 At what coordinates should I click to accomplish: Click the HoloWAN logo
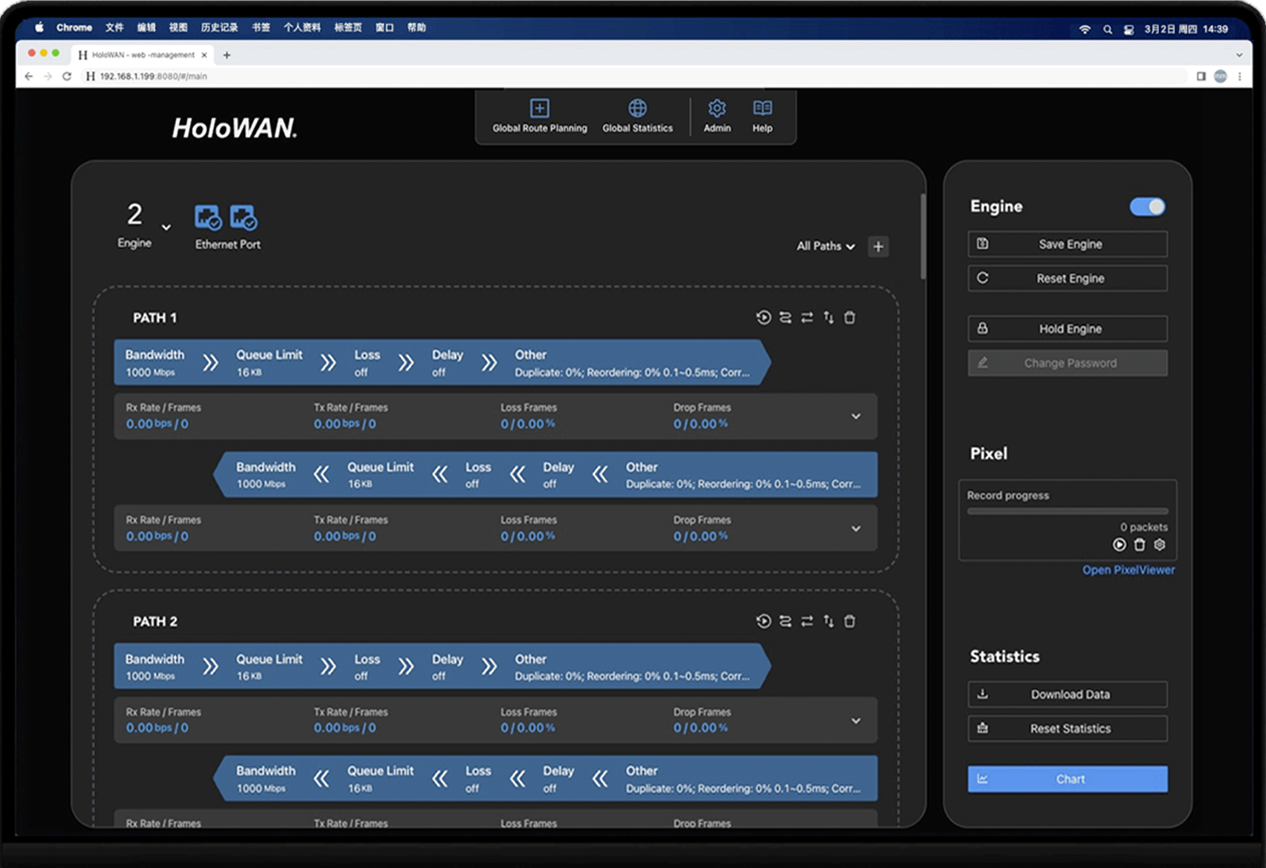(x=234, y=128)
